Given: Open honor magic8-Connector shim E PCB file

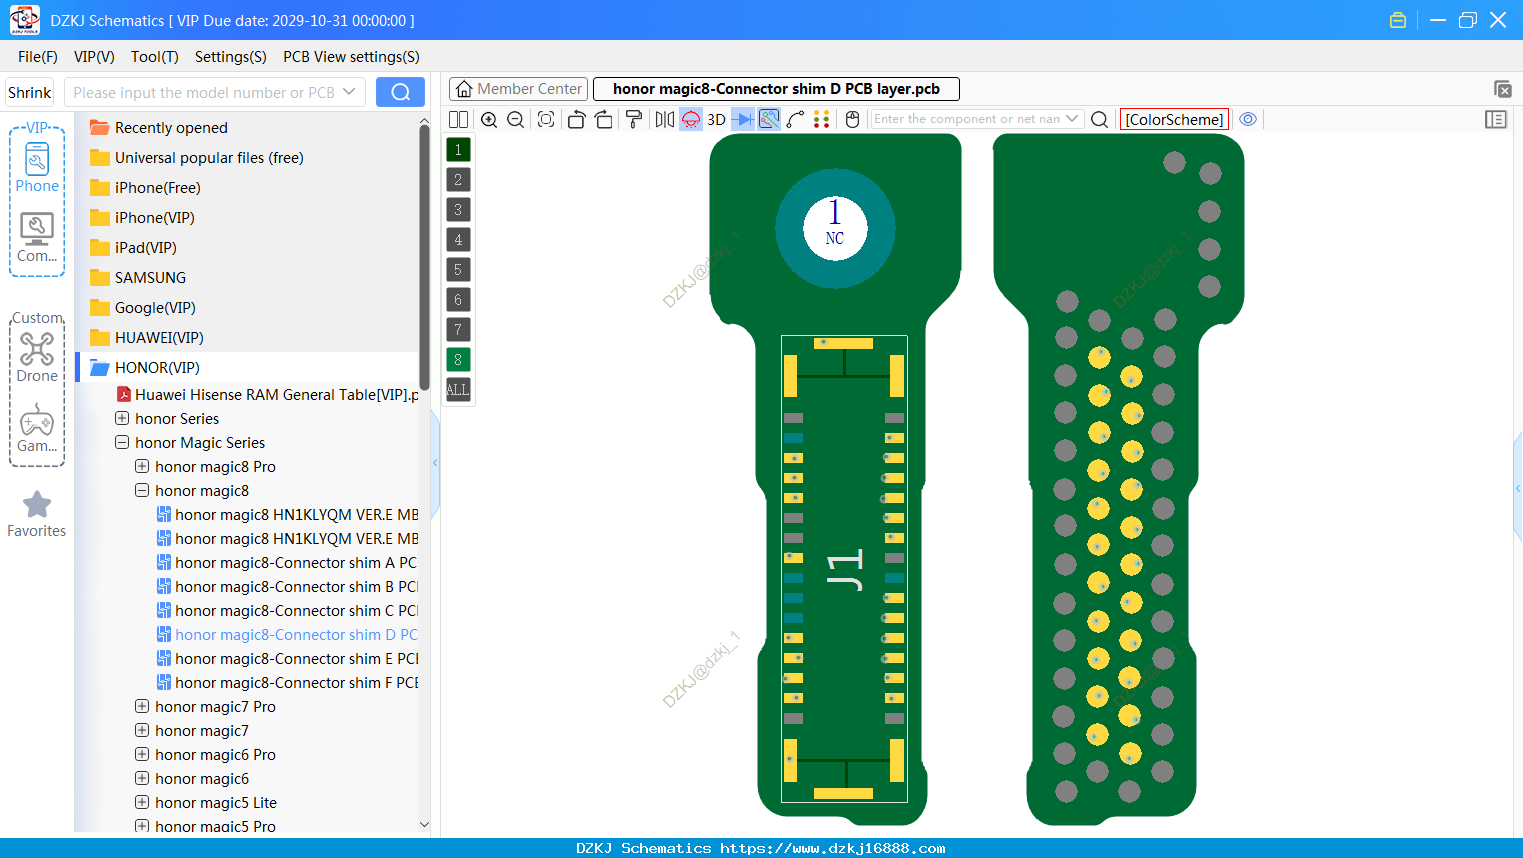Looking at the screenshot, I should [x=287, y=659].
